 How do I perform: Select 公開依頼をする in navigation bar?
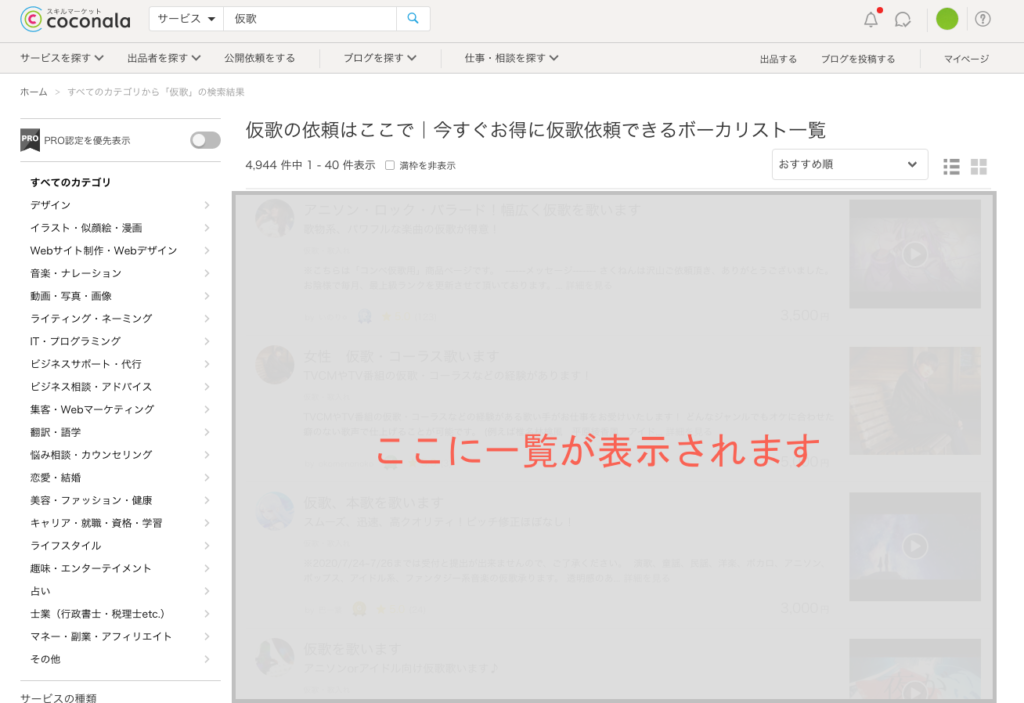click(x=260, y=58)
